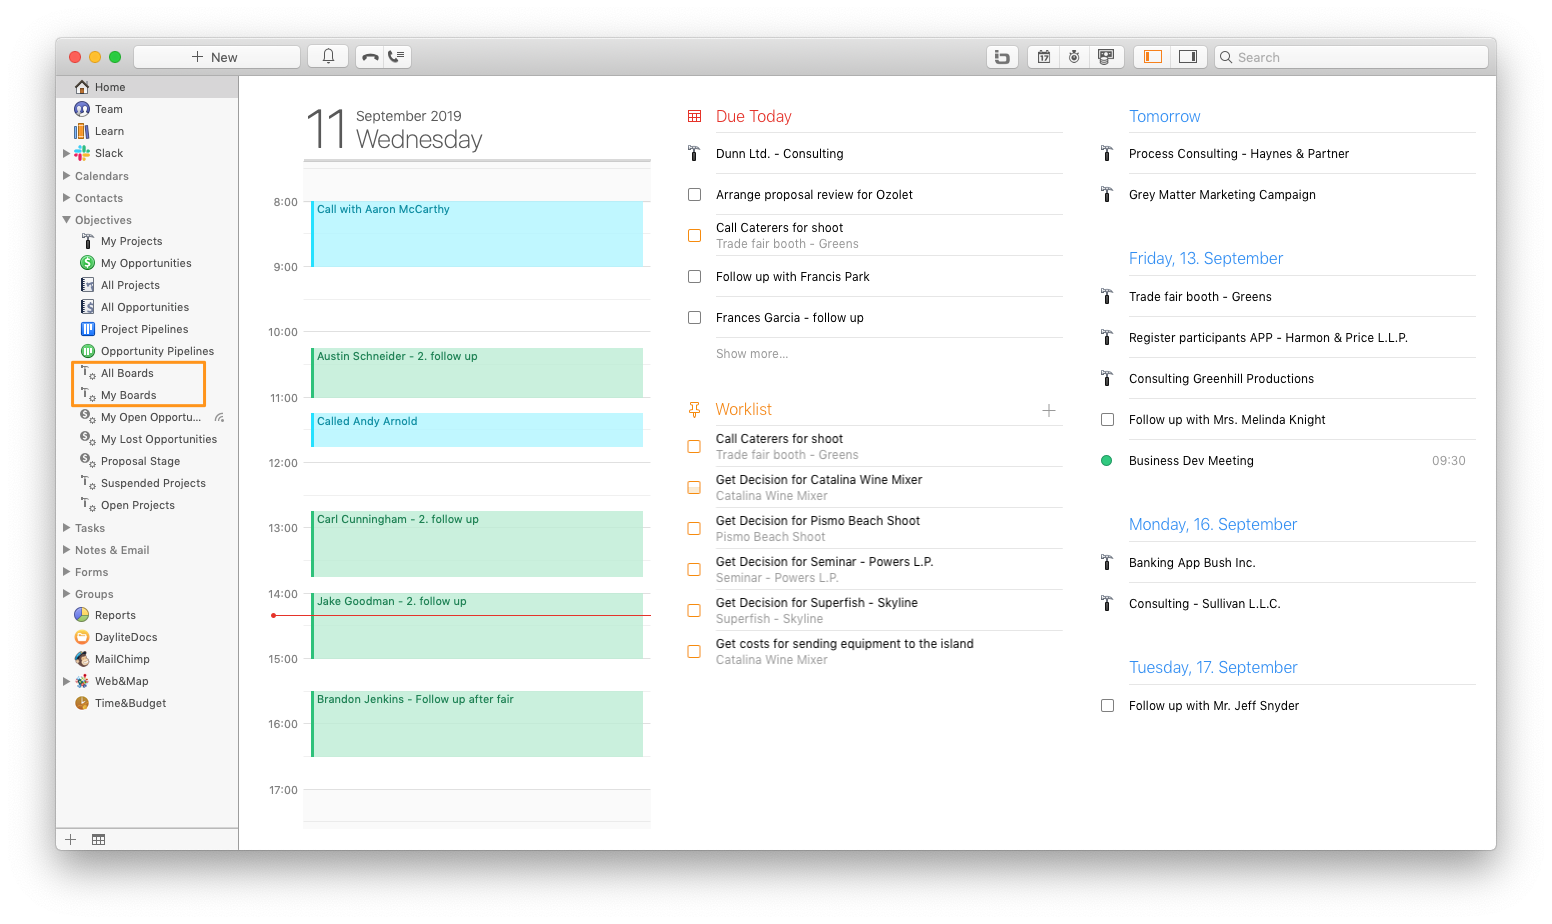
Task: Click the stopwatch timer toolbar icon
Action: pos(1074,57)
